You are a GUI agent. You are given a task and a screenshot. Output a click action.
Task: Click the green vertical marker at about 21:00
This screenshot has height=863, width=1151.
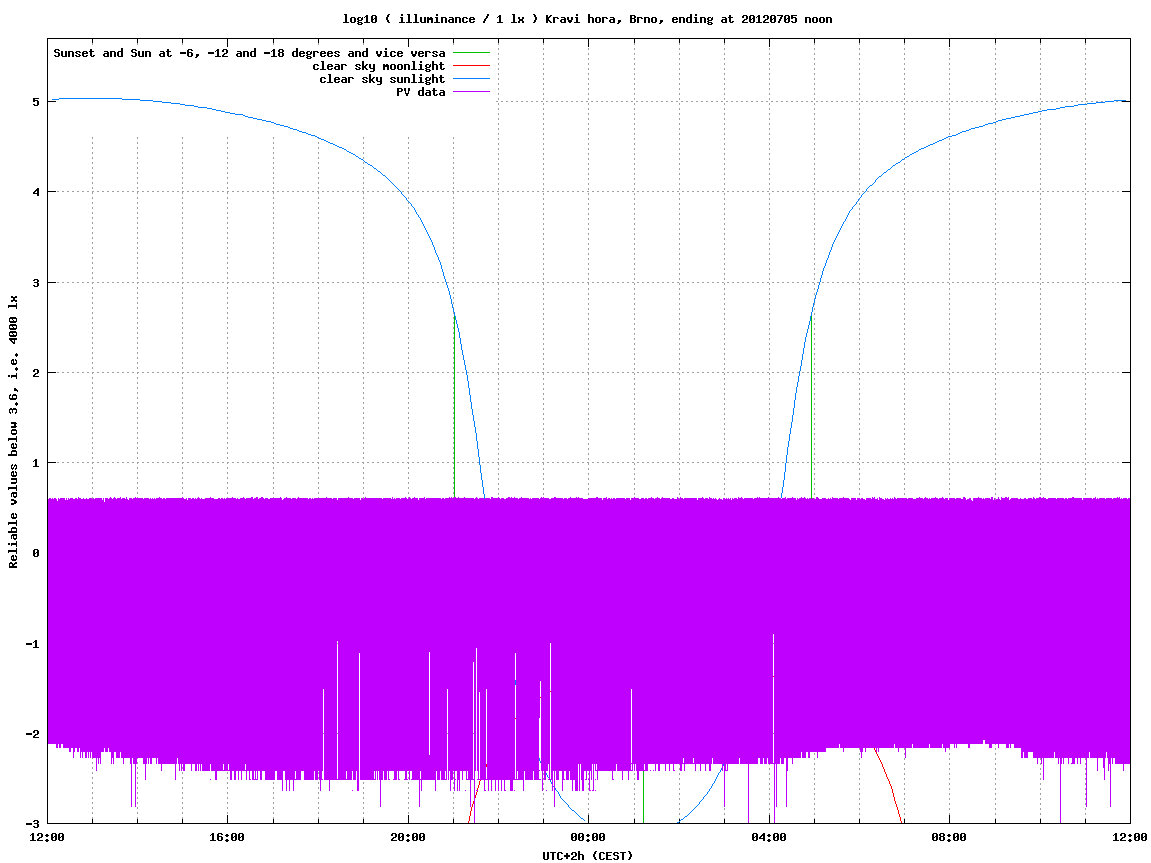tap(454, 407)
